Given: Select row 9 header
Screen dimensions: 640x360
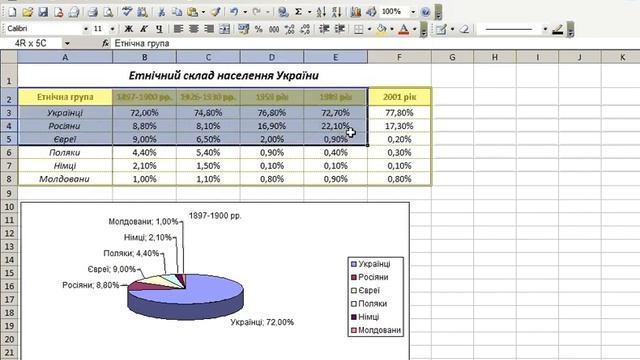Looking at the screenshot, I should (x=9, y=193).
